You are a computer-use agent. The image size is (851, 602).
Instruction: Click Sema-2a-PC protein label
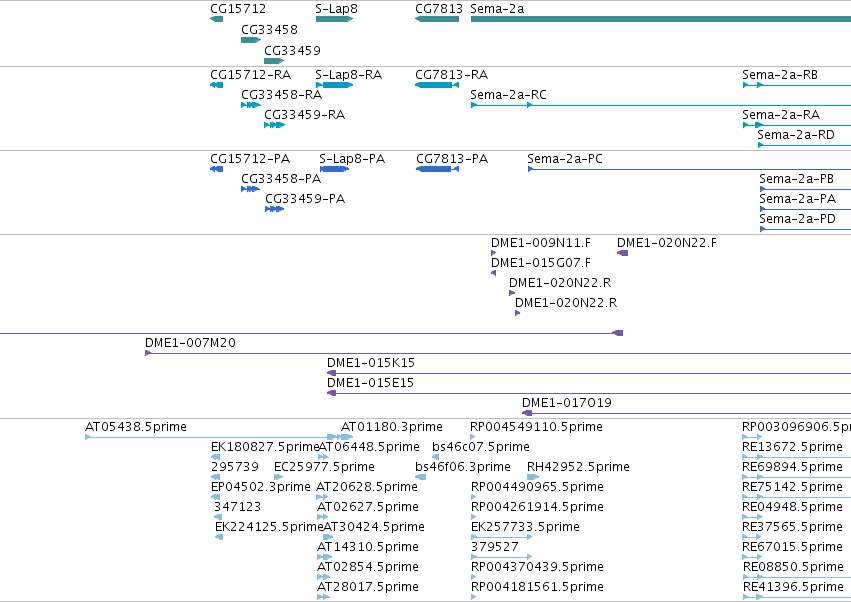coord(564,159)
